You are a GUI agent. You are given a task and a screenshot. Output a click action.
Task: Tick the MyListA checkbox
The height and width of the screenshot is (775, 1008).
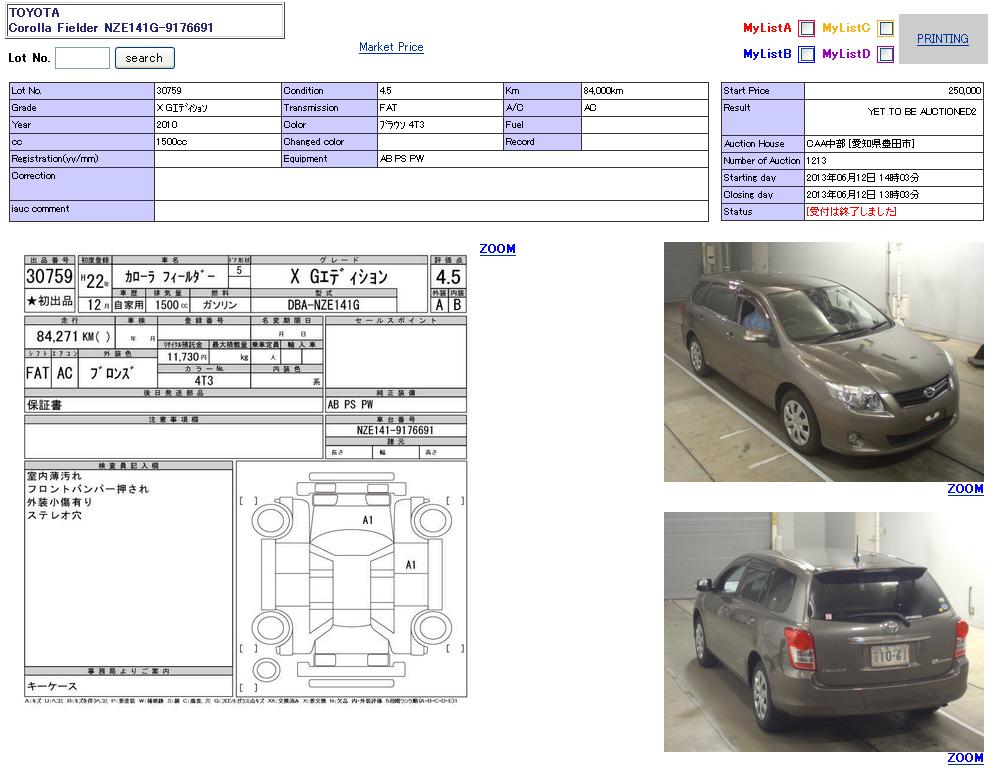click(806, 29)
